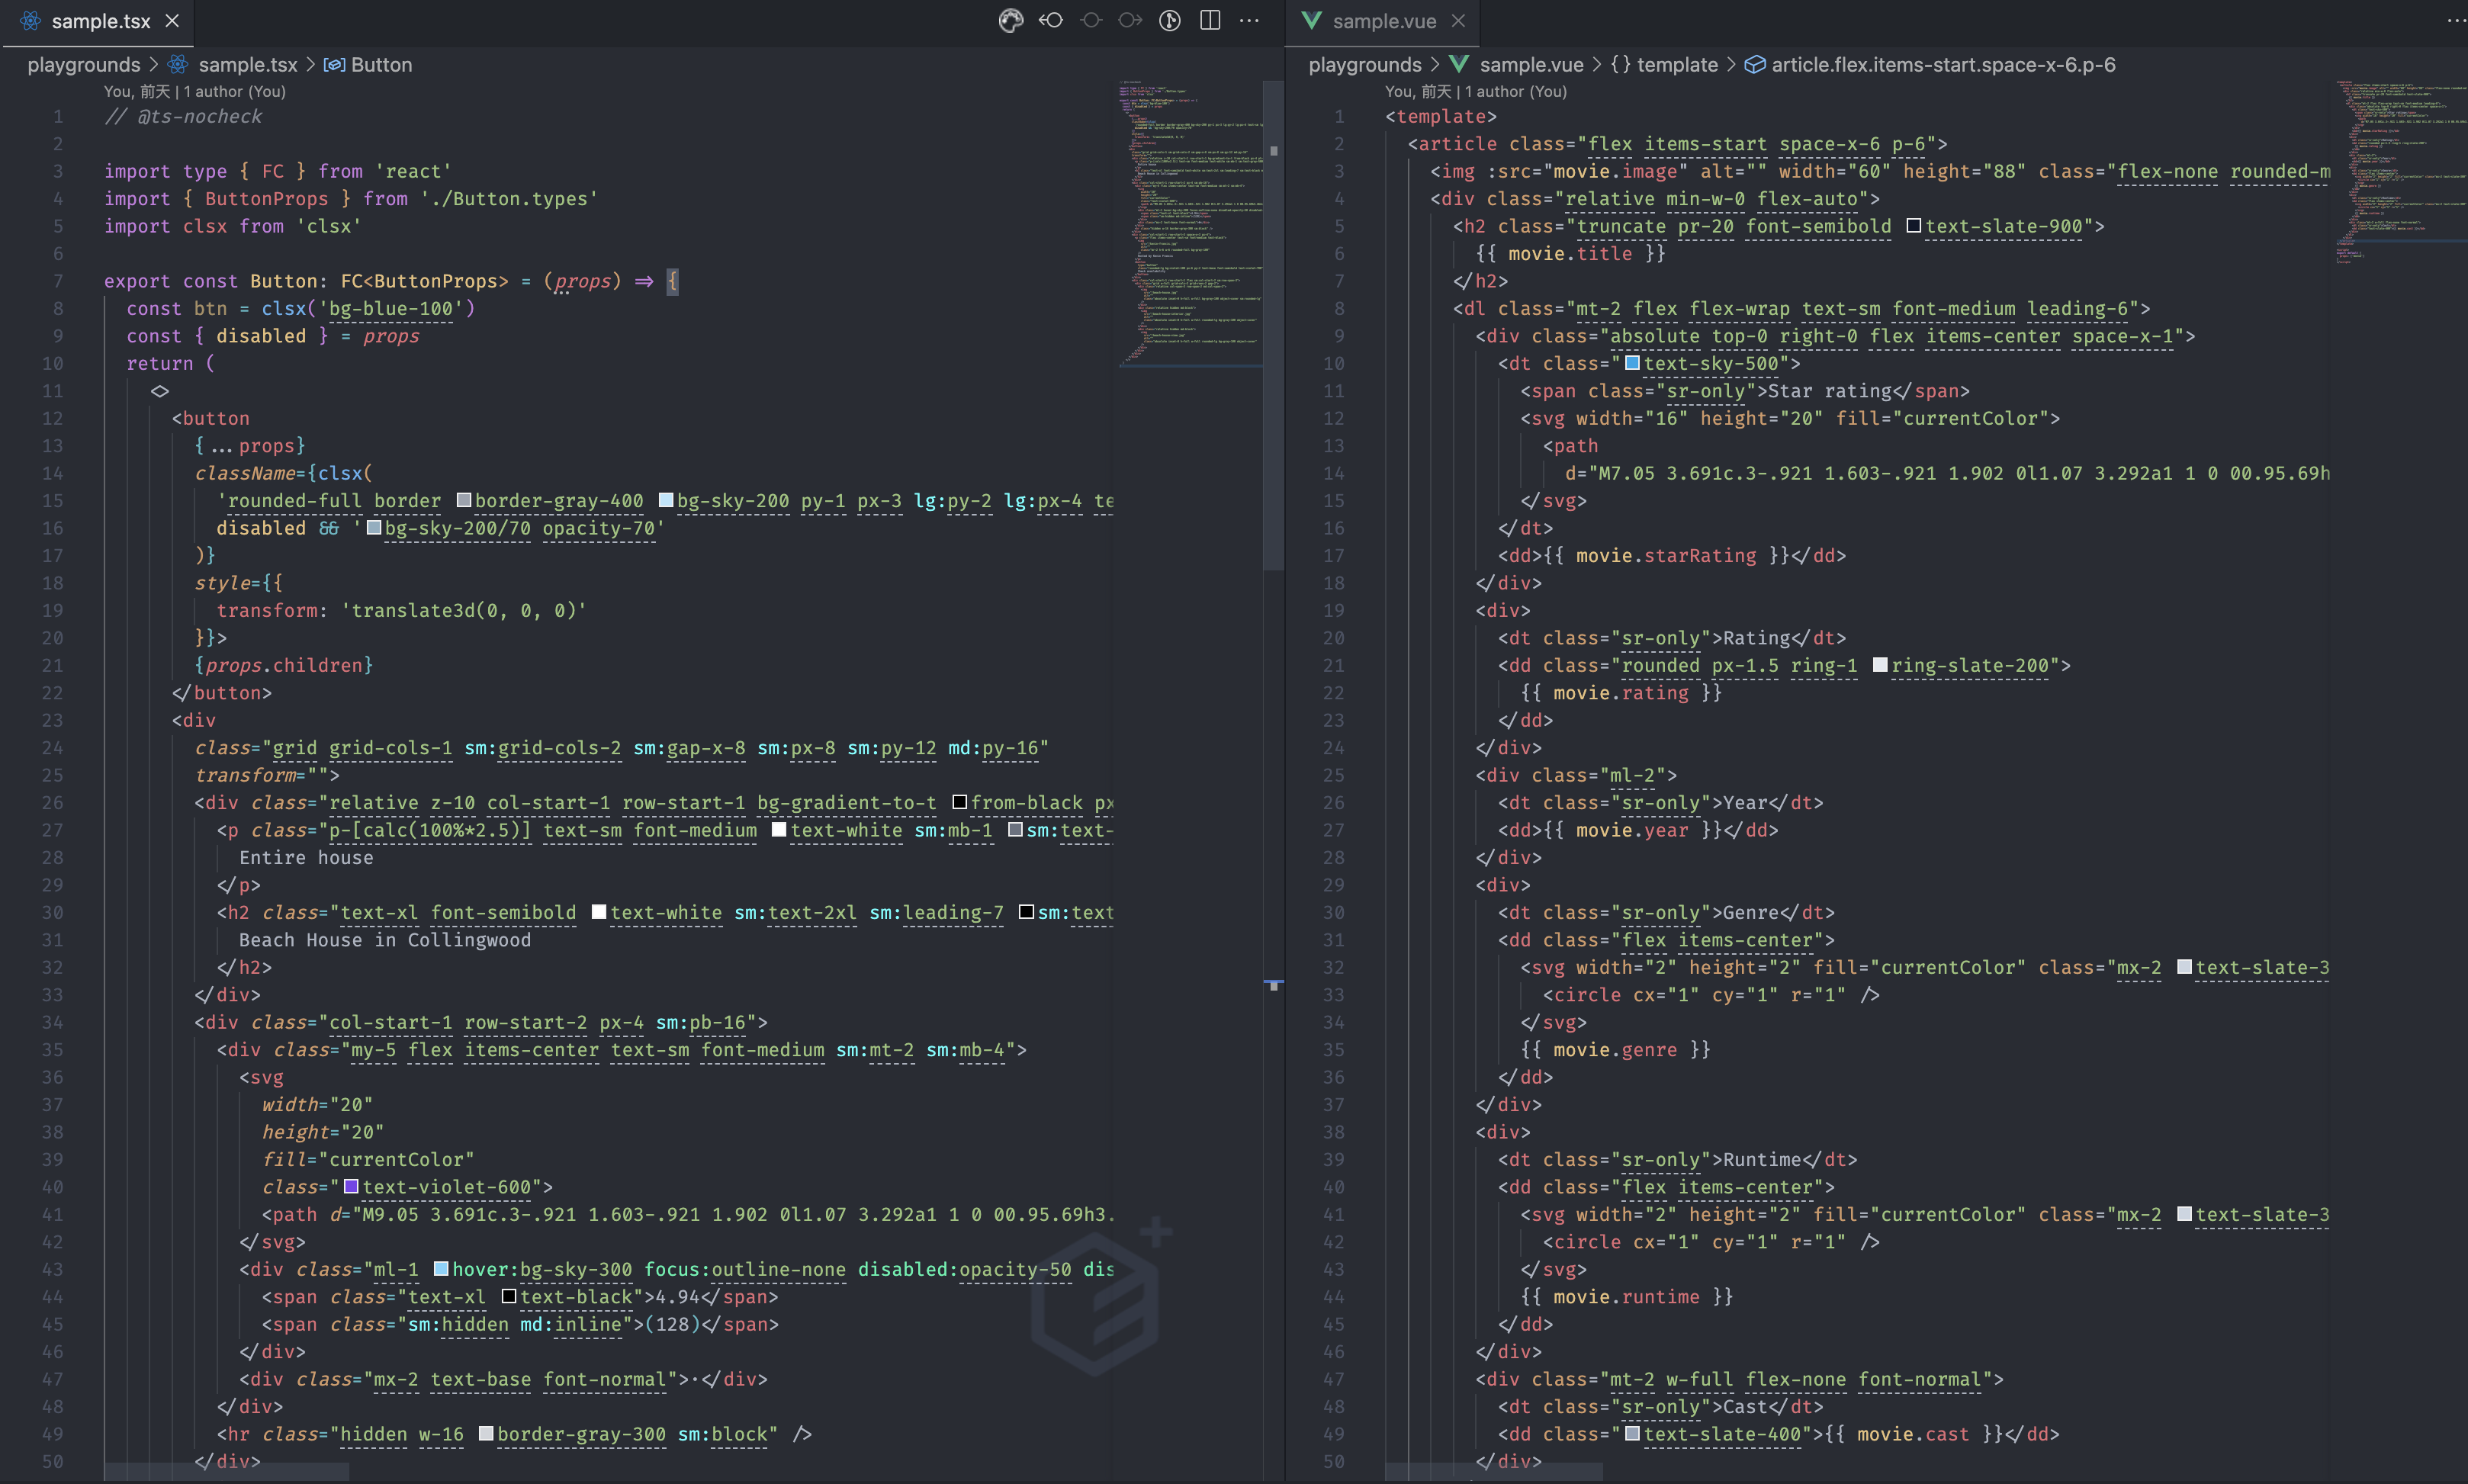Click article.flex.items-start breadcrumb item

coord(1942,65)
